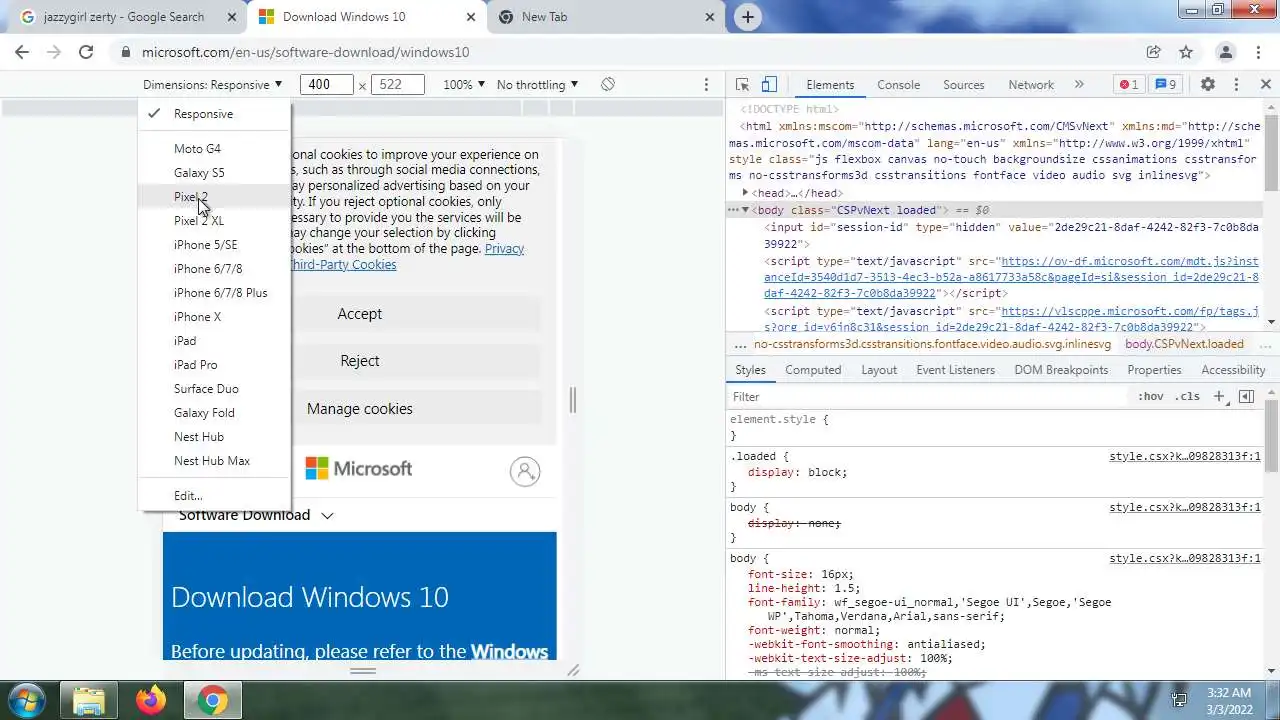The height and width of the screenshot is (720, 1280).
Task: Expand the Software Download menu
Action: click(256, 515)
